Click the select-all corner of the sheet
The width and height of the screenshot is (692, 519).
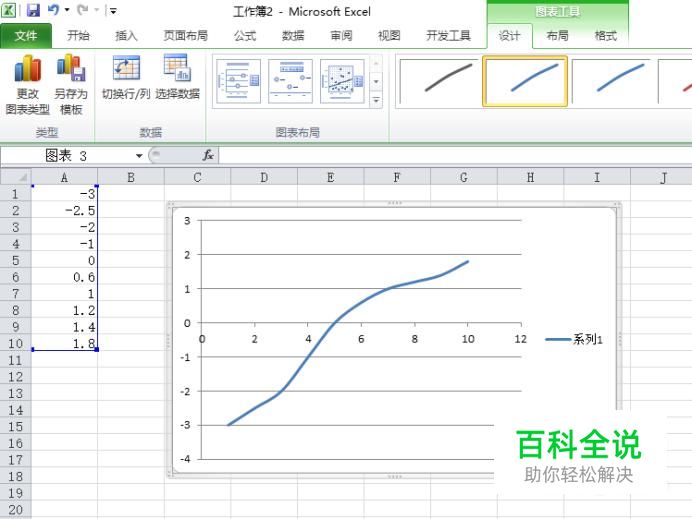click(16, 177)
